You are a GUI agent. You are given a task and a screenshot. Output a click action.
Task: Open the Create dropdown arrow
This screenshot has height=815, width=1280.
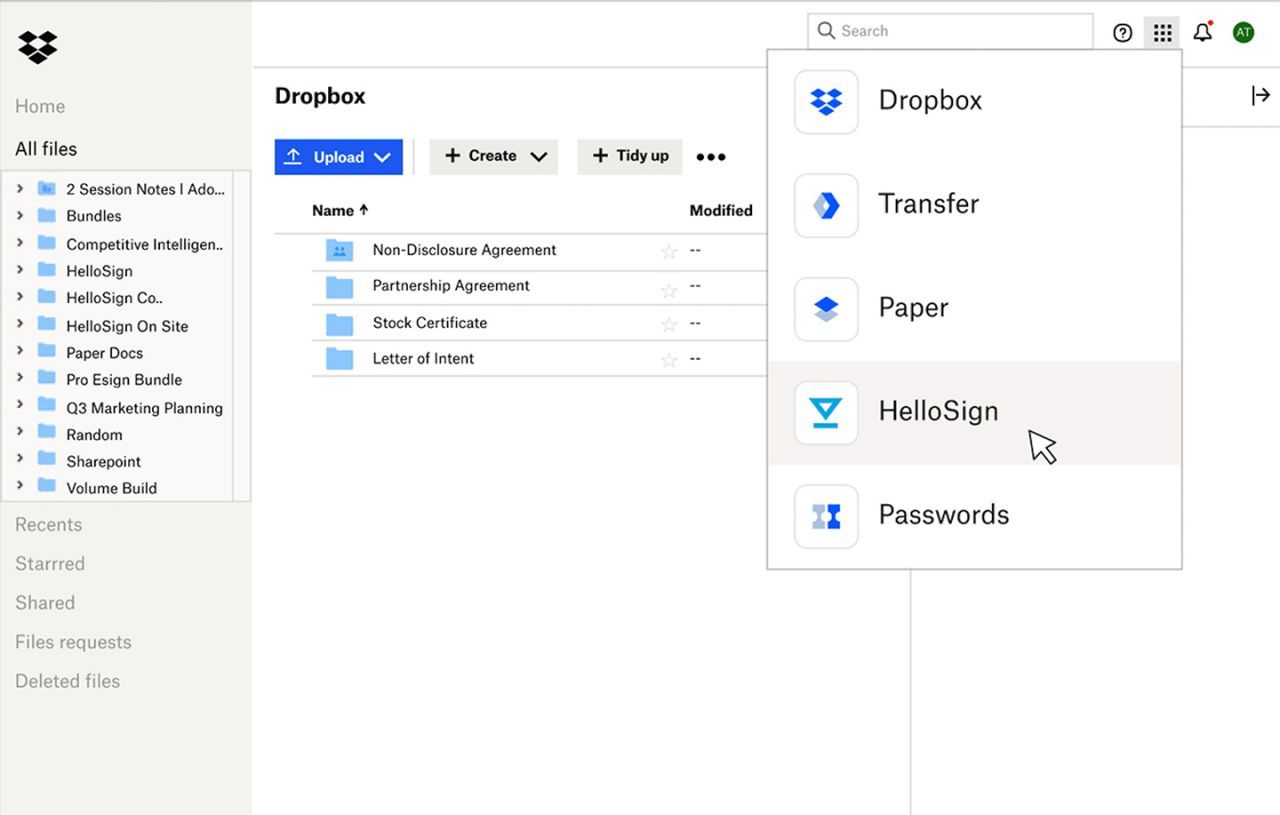pos(538,156)
